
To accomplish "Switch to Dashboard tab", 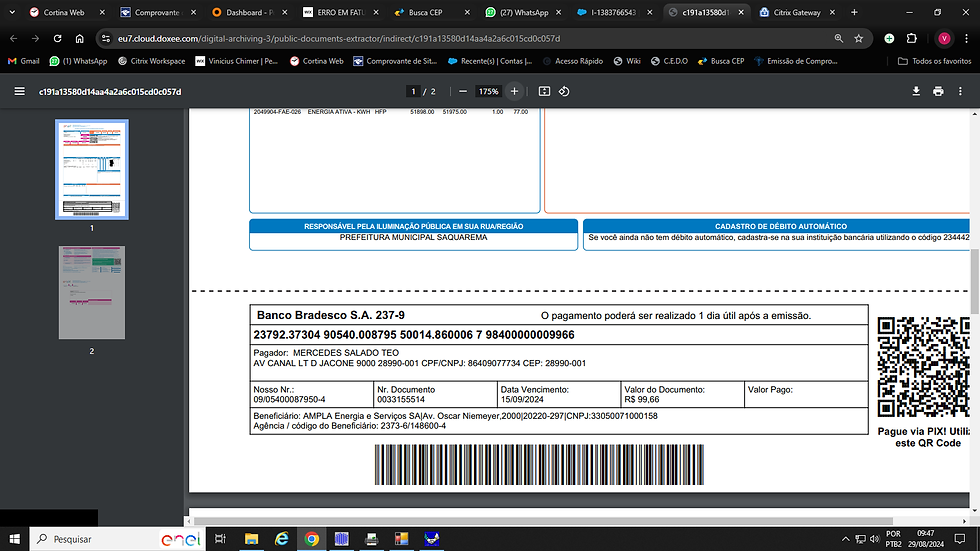I will coord(249,12).
